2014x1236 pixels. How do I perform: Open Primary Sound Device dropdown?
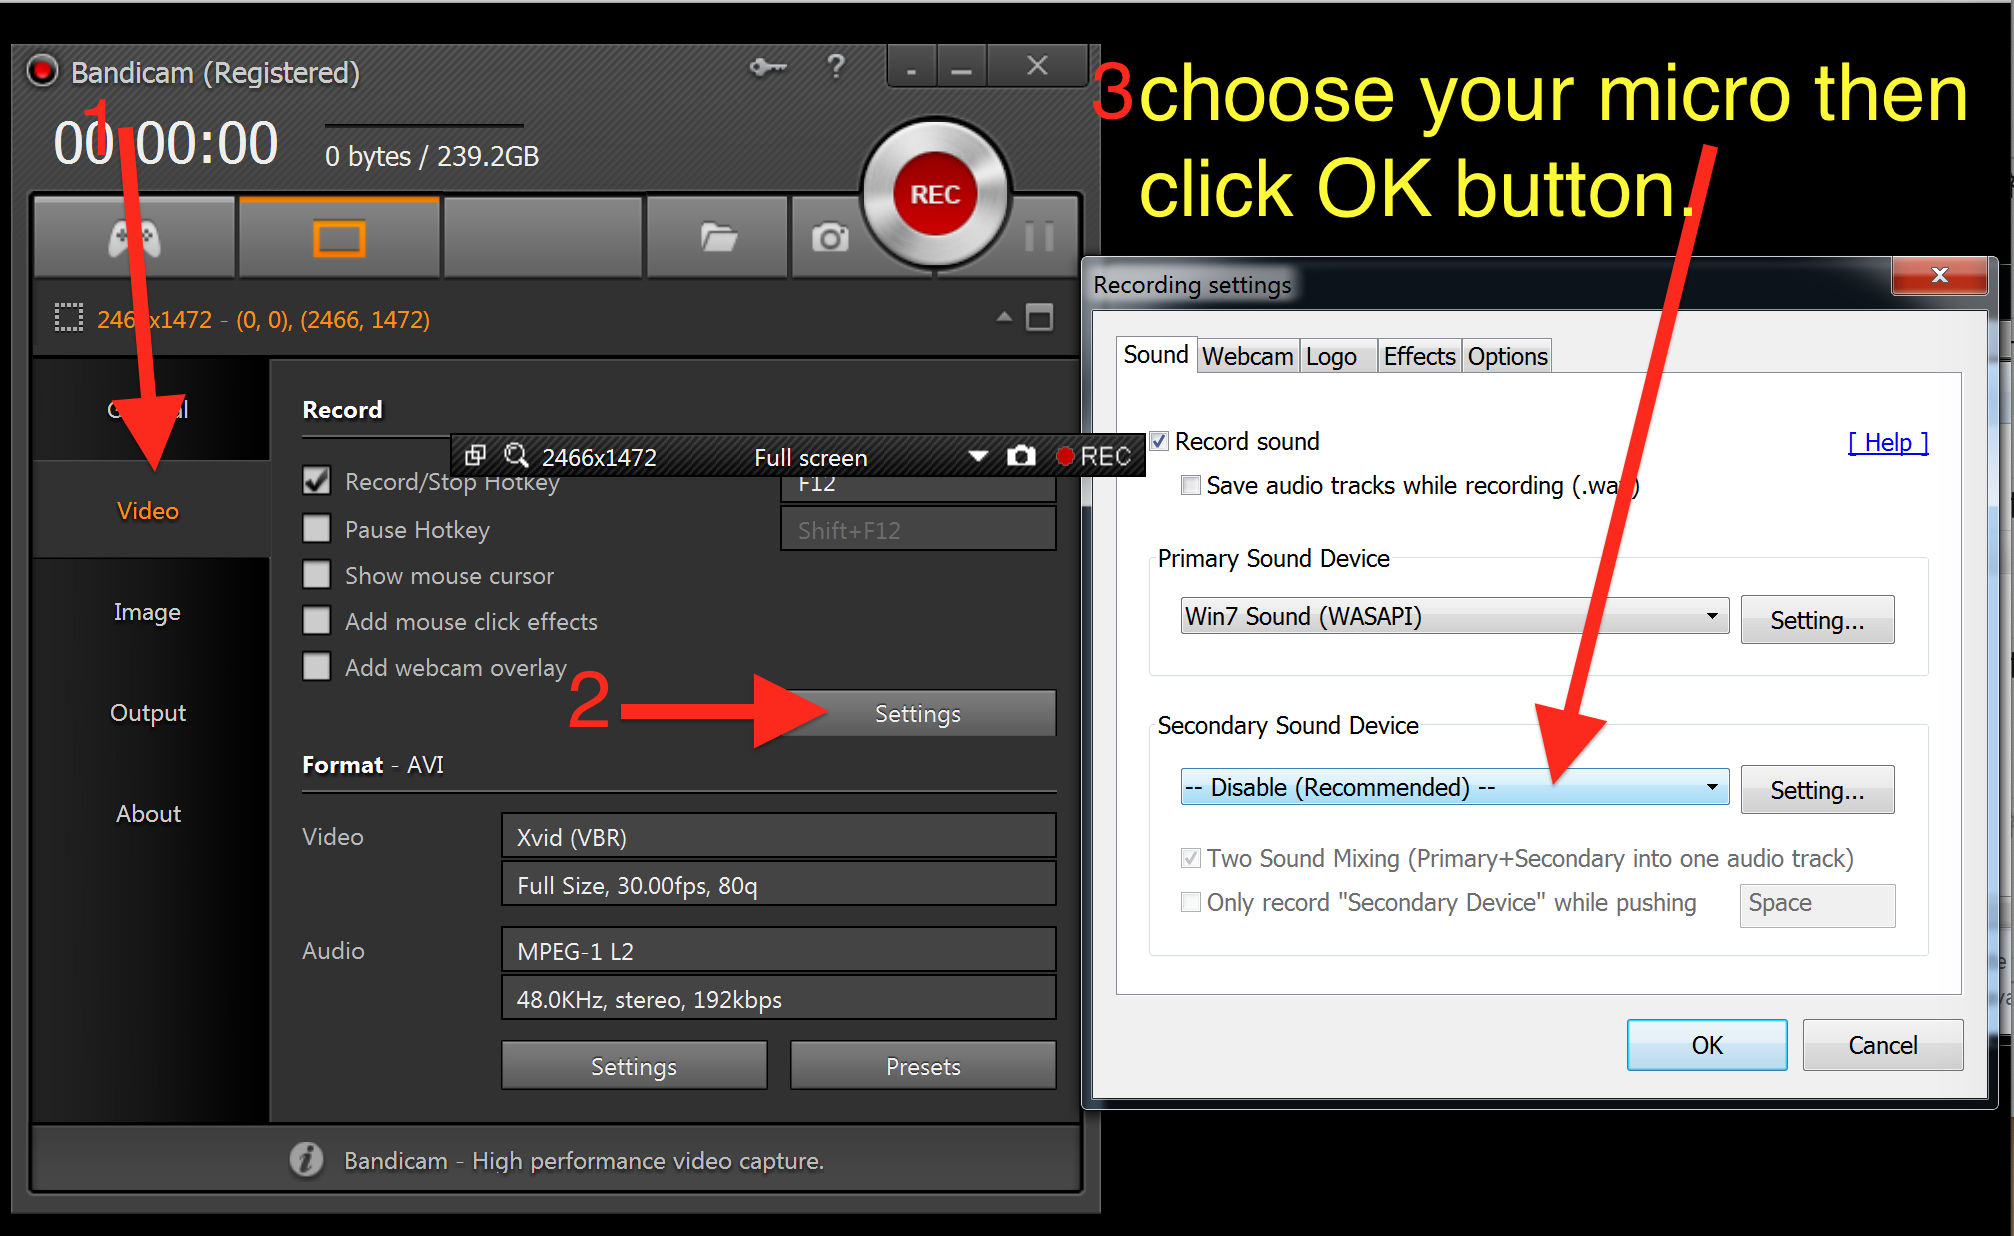(1454, 616)
